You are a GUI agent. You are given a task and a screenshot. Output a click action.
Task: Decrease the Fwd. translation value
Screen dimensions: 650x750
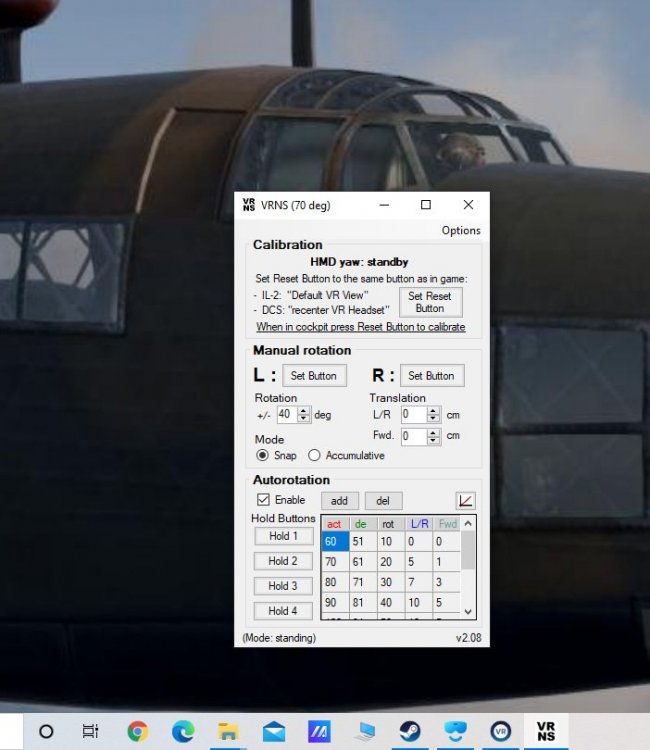point(433,440)
